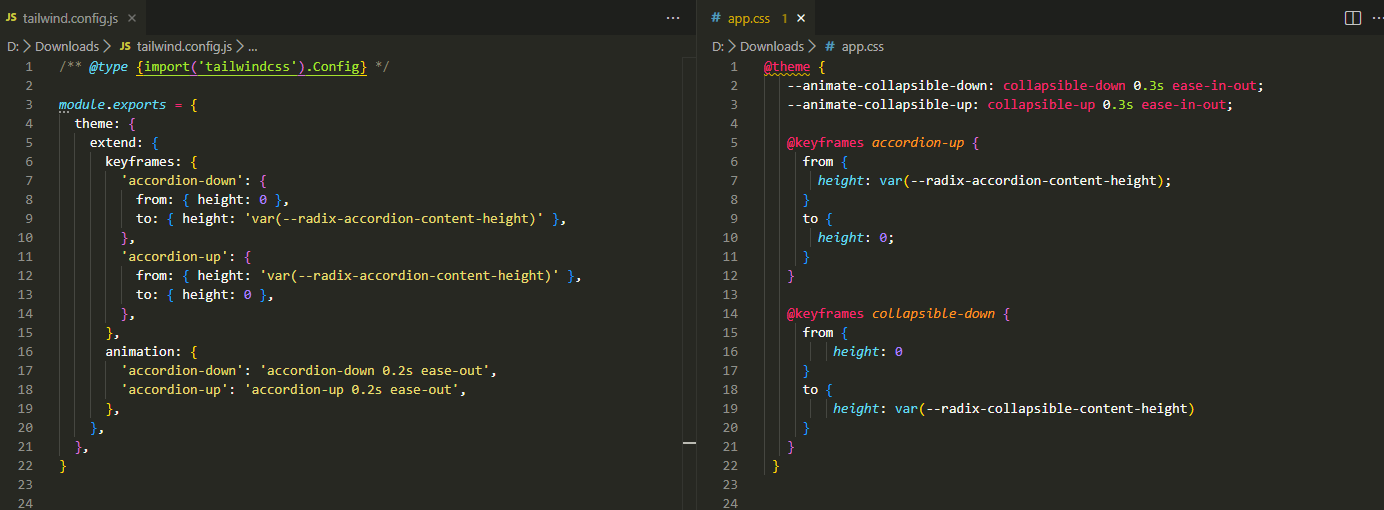Click the @theme rule with squiggle in app.css
Image resolution: width=1384 pixels, height=510 pixels.
tap(787, 66)
